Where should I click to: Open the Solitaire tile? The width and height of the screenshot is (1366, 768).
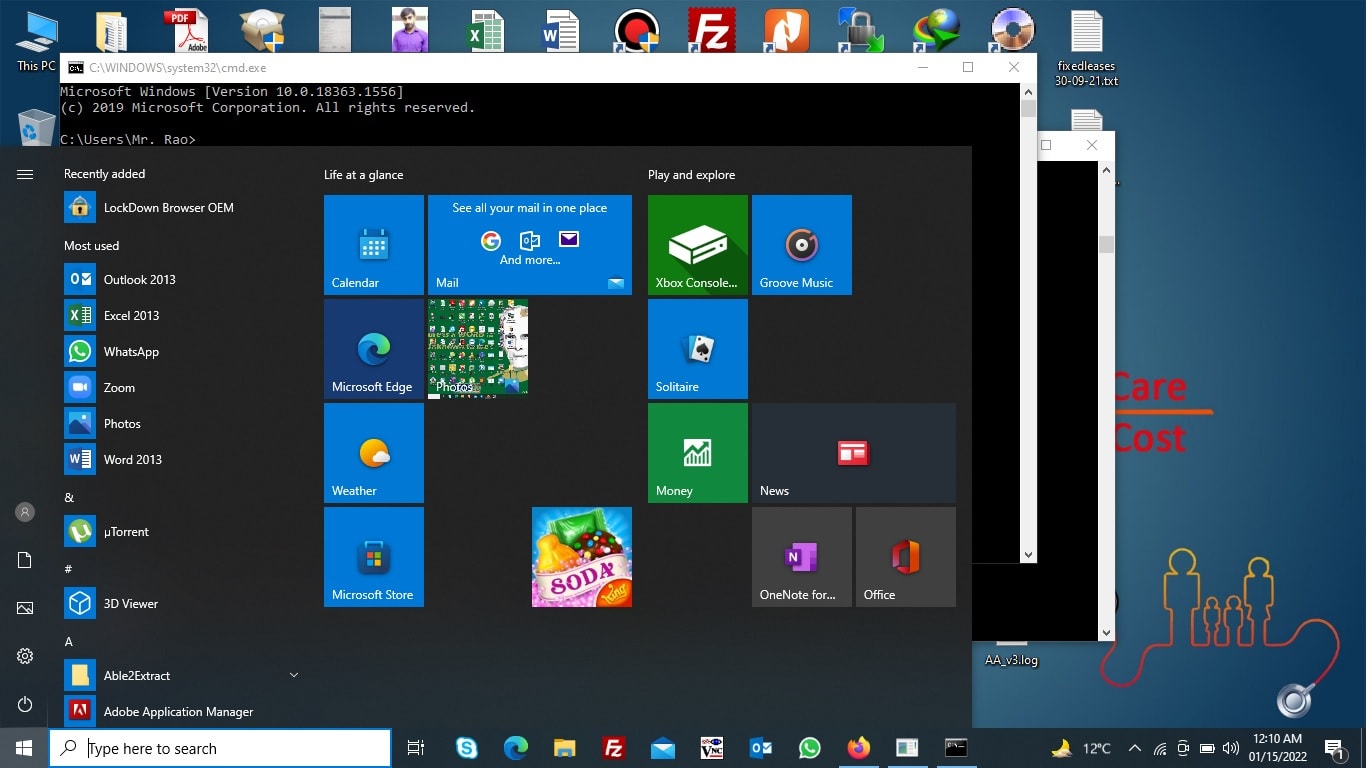[698, 349]
